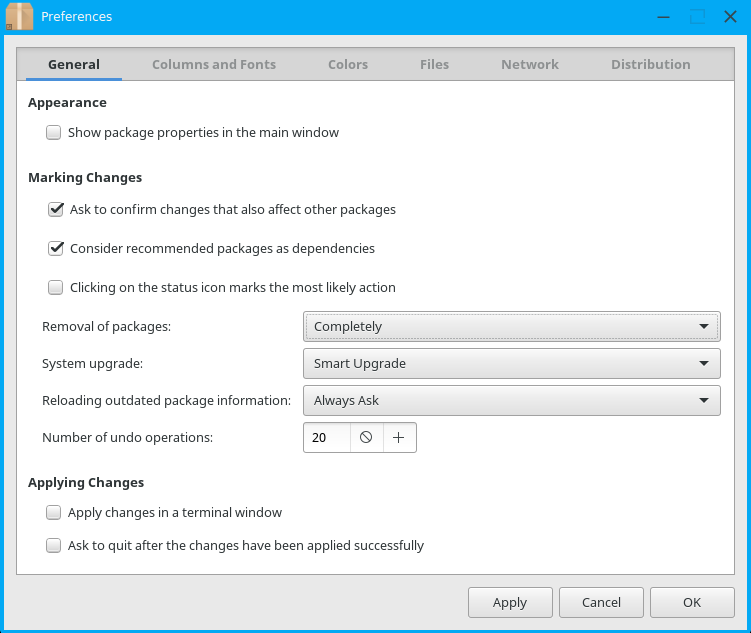Viewport: 751px width, 633px height.
Task: Decrease the number of undo operations
Action: coord(366,438)
